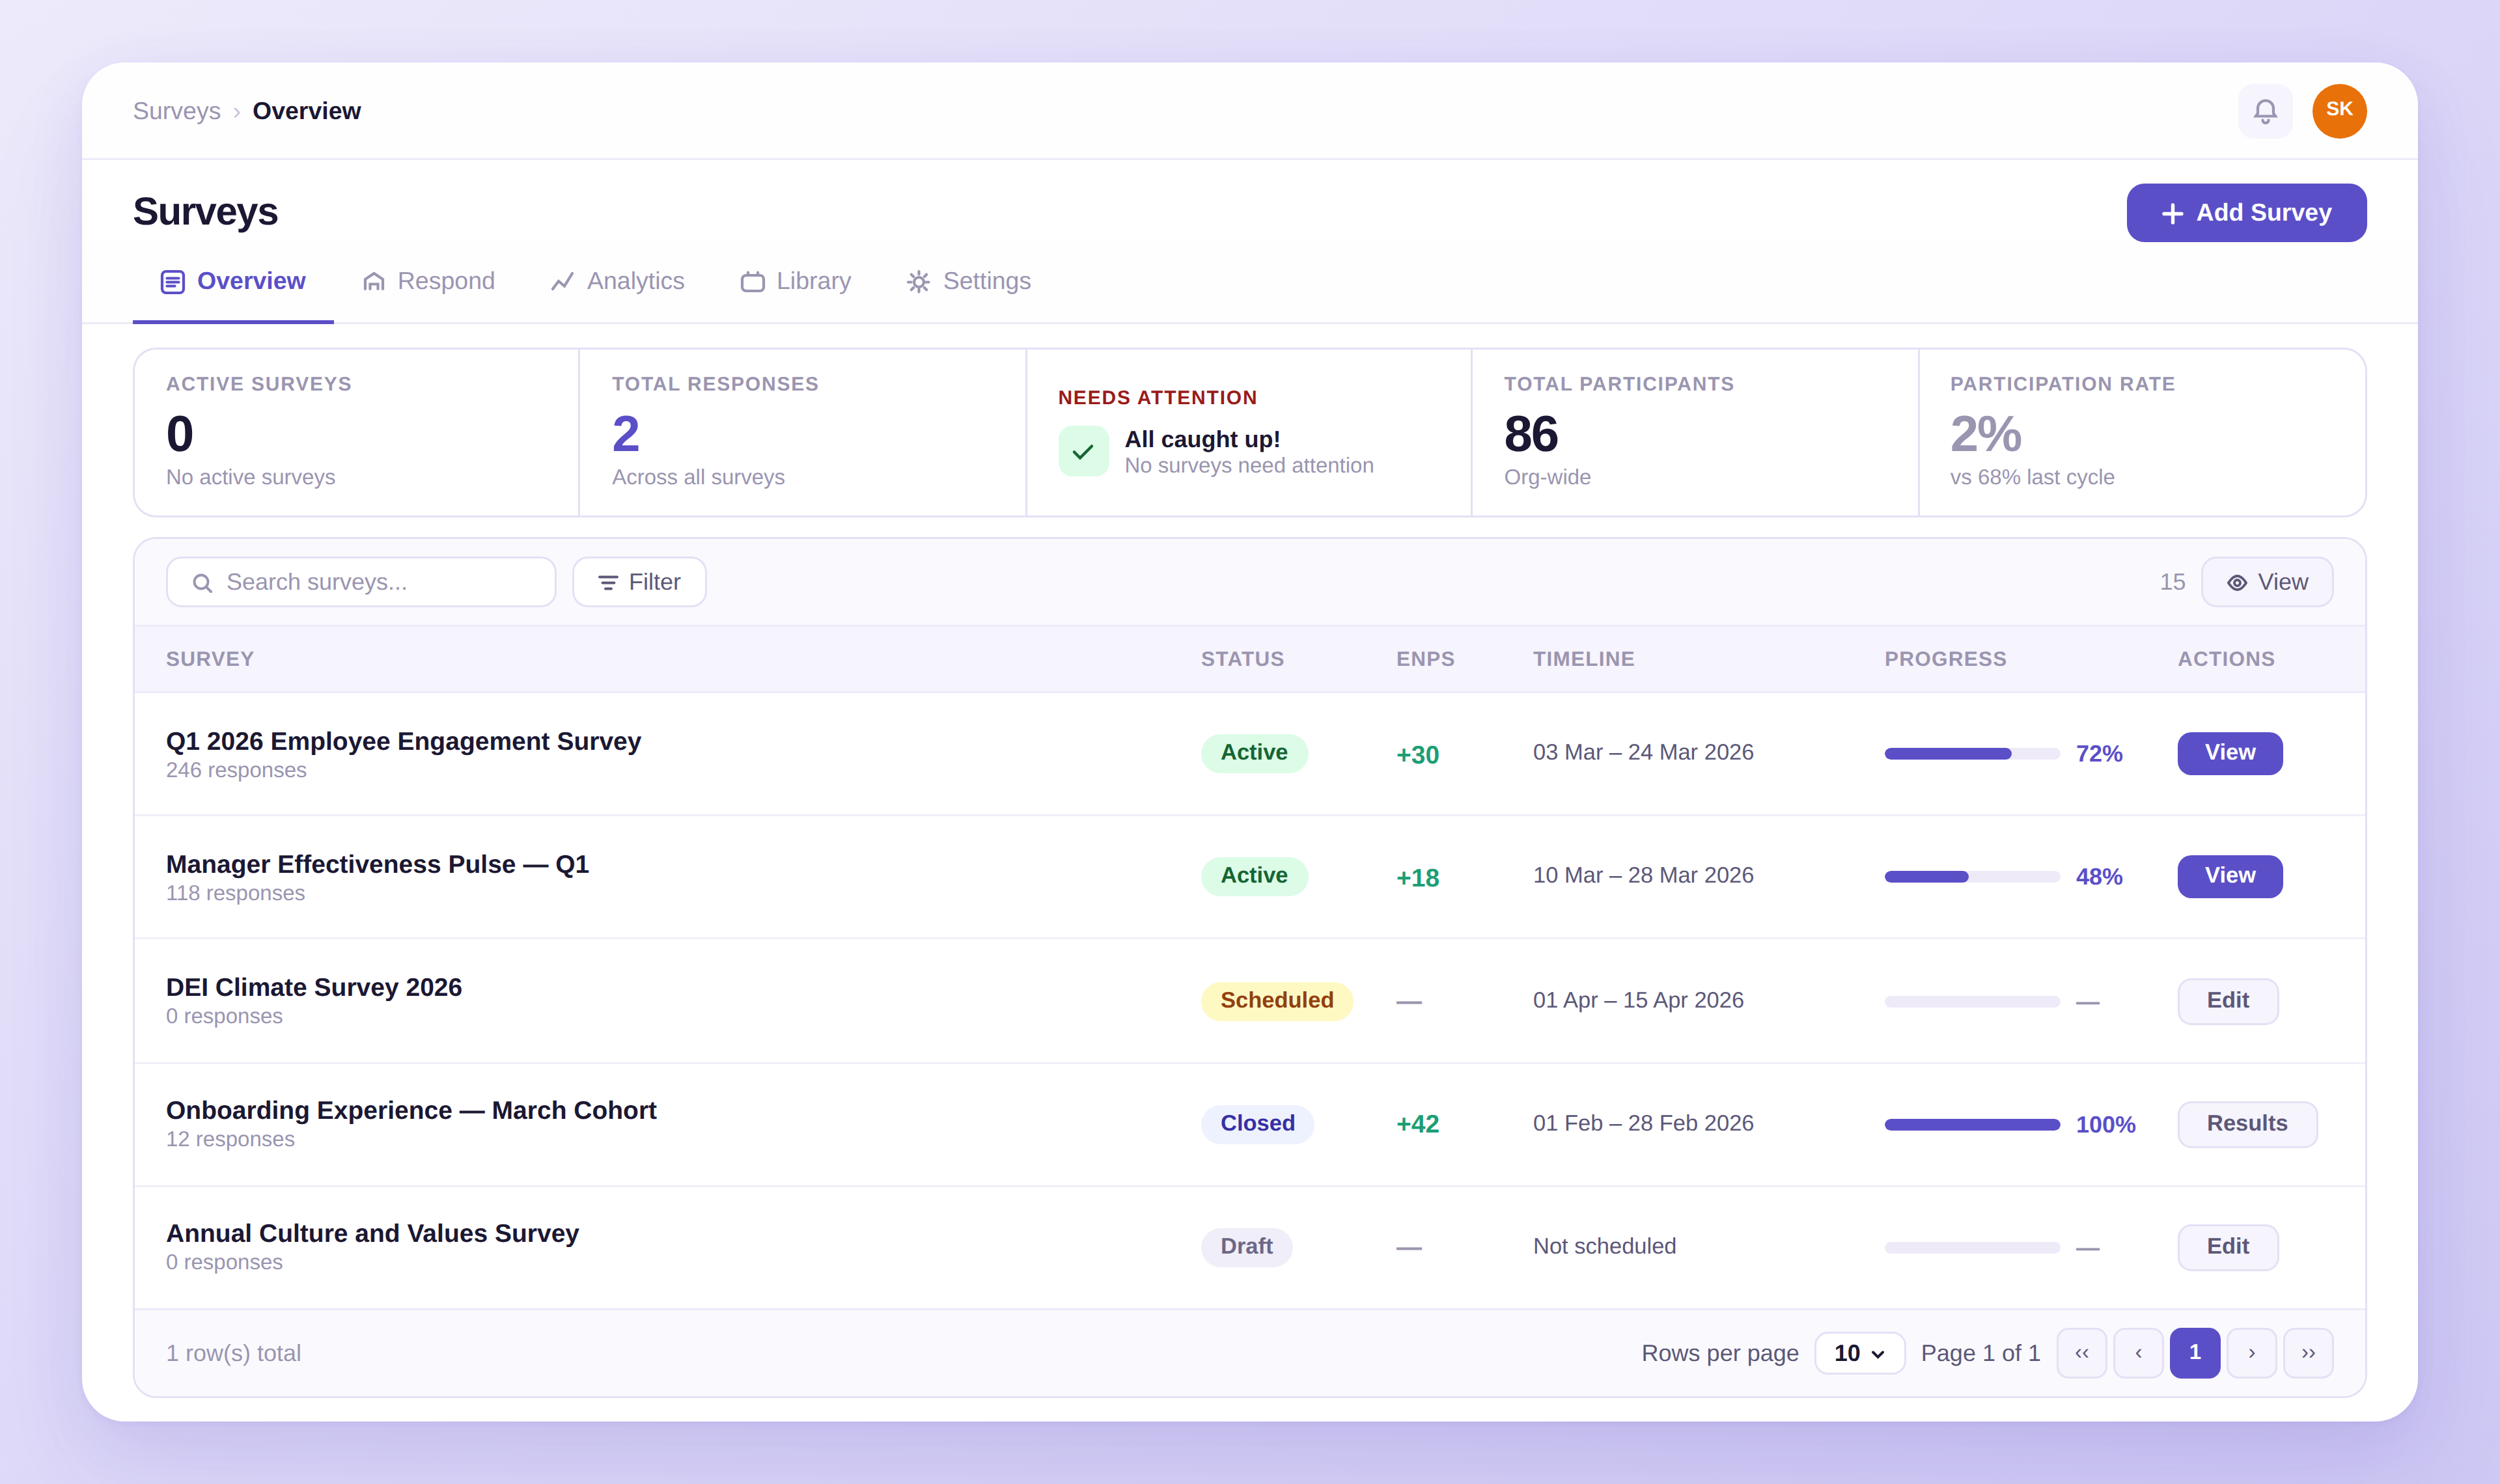Open the notification bell

pos(2265,111)
